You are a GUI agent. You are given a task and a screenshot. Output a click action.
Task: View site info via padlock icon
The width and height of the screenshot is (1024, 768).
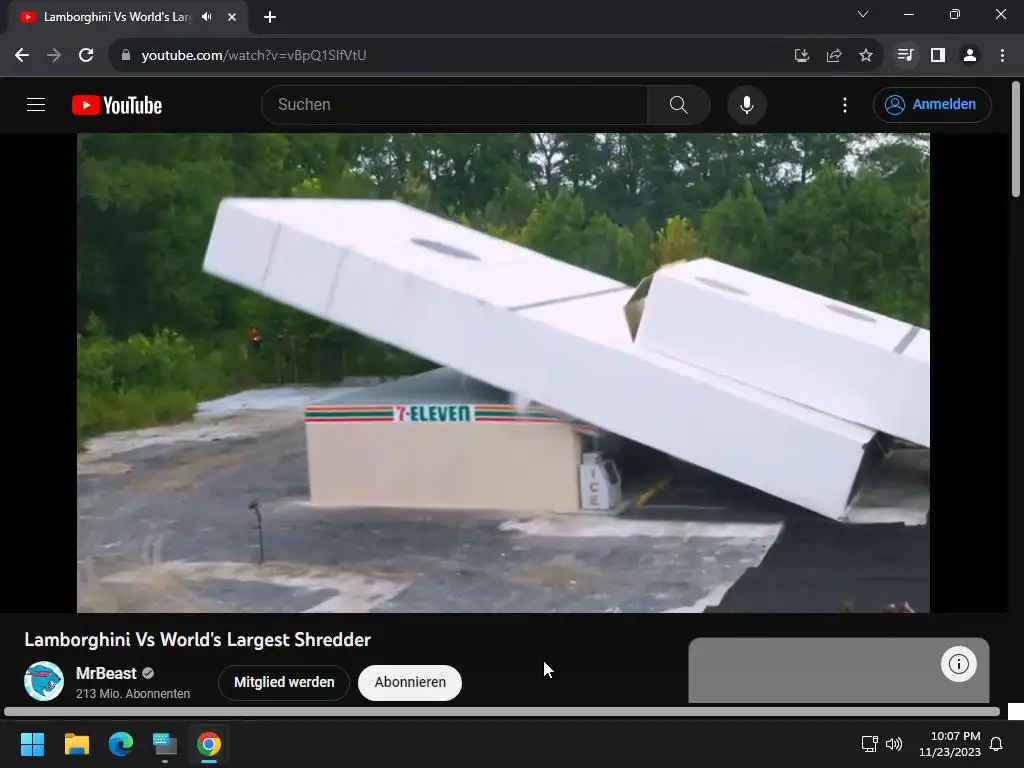[x=126, y=56]
